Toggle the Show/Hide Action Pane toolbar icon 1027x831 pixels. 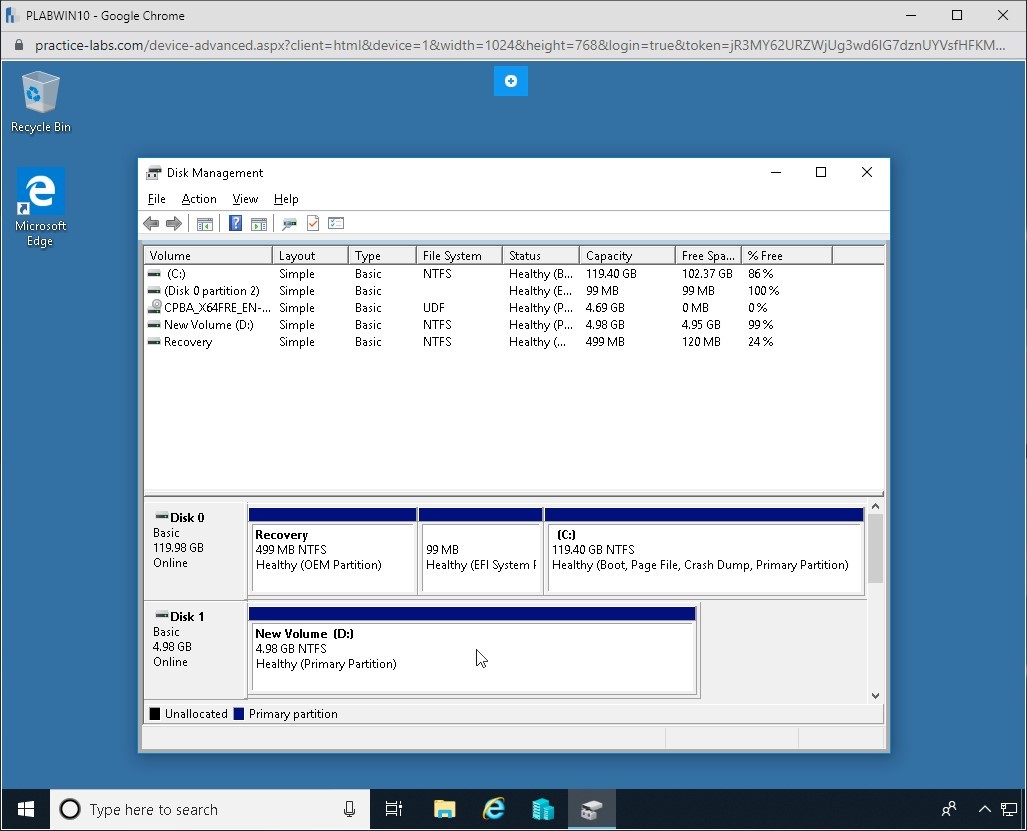coord(259,224)
